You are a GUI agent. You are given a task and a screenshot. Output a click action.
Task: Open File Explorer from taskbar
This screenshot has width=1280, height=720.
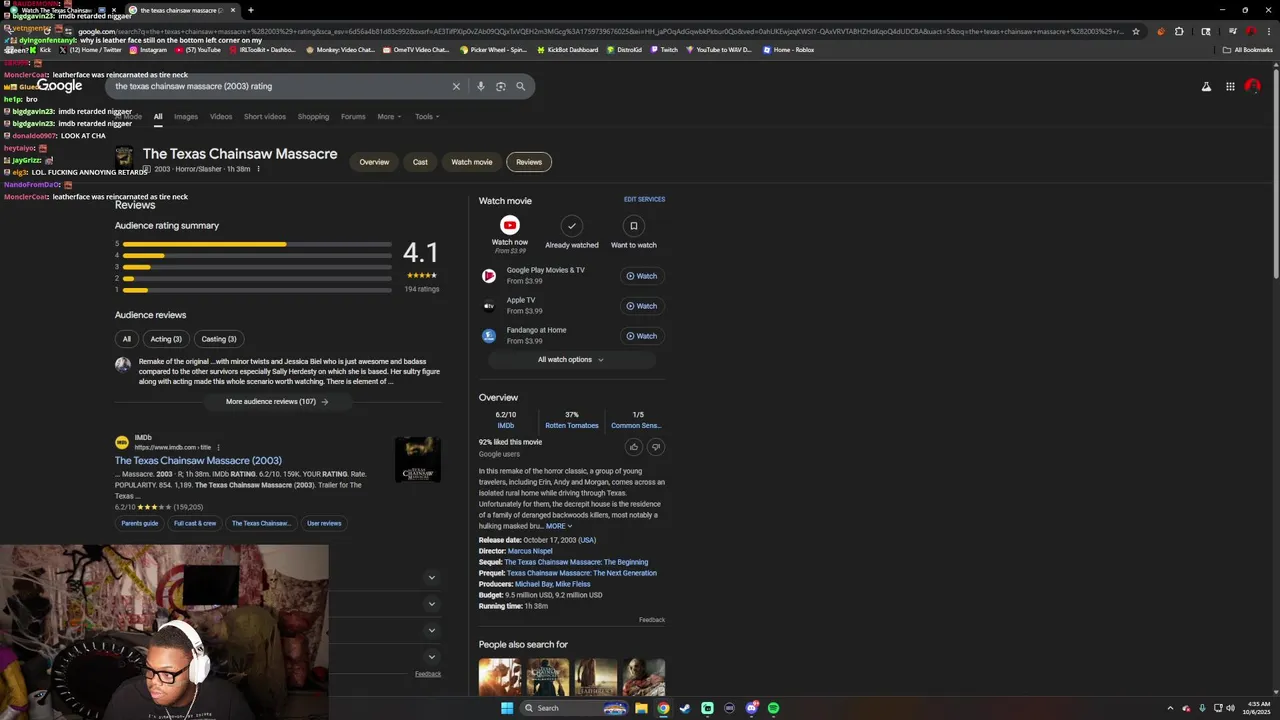pyautogui.click(x=640, y=708)
